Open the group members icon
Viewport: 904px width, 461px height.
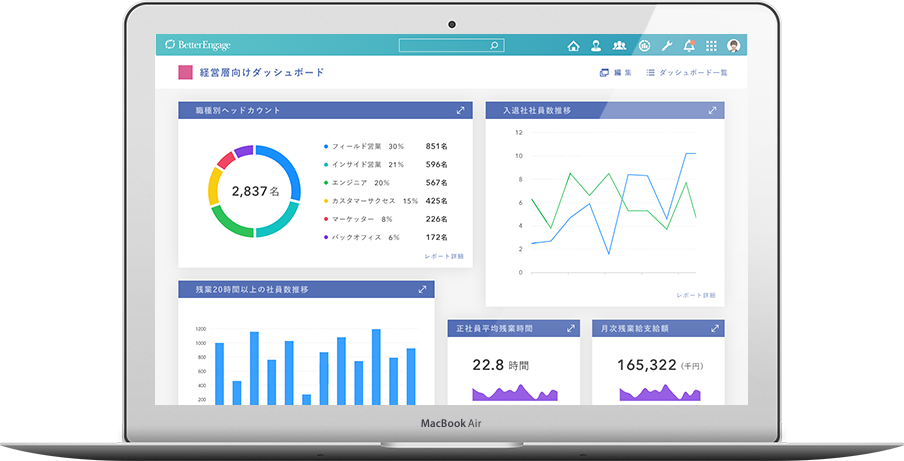[x=620, y=46]
